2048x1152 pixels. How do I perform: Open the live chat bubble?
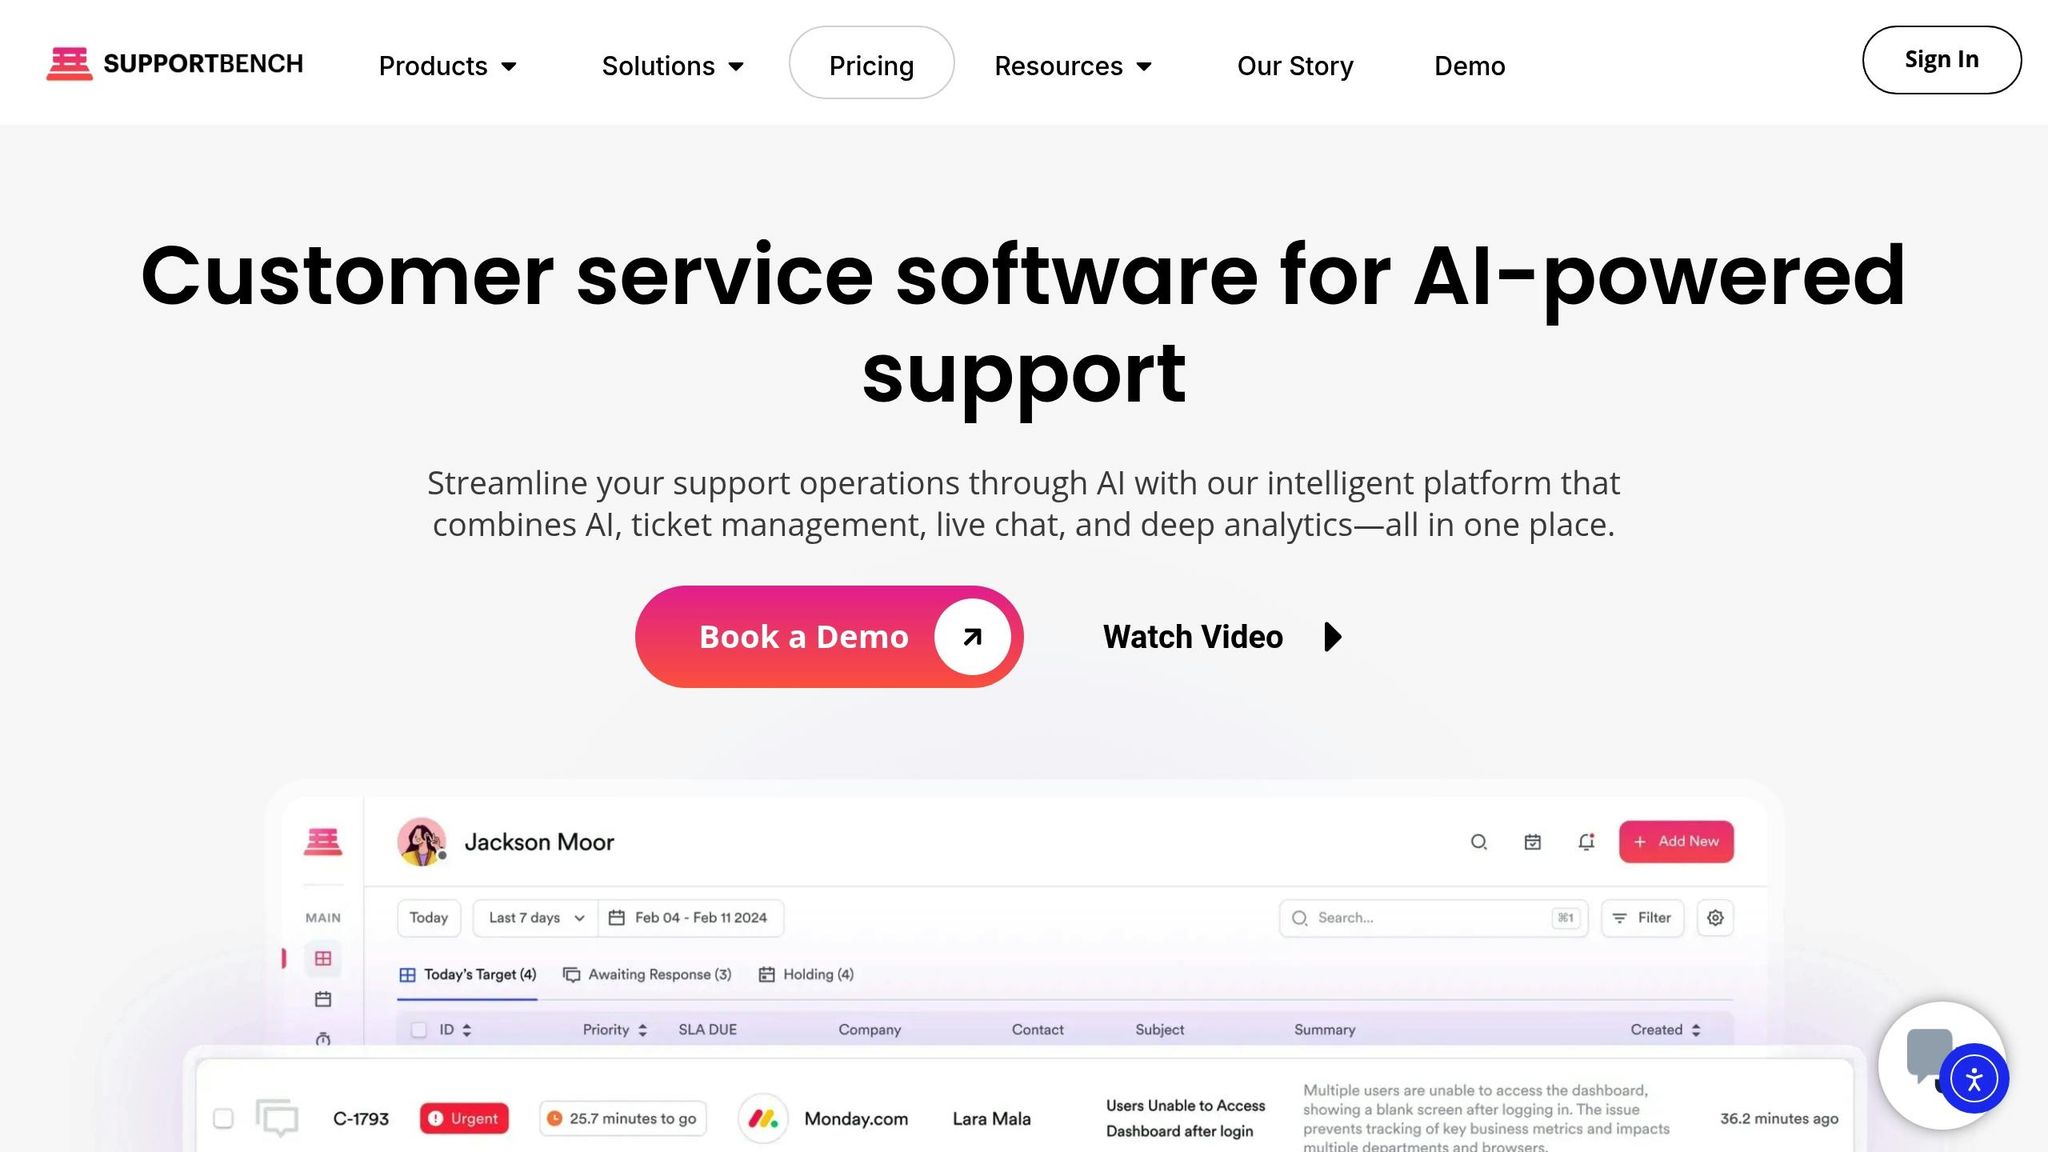pyautogui.click(x=1929, y=1054)
